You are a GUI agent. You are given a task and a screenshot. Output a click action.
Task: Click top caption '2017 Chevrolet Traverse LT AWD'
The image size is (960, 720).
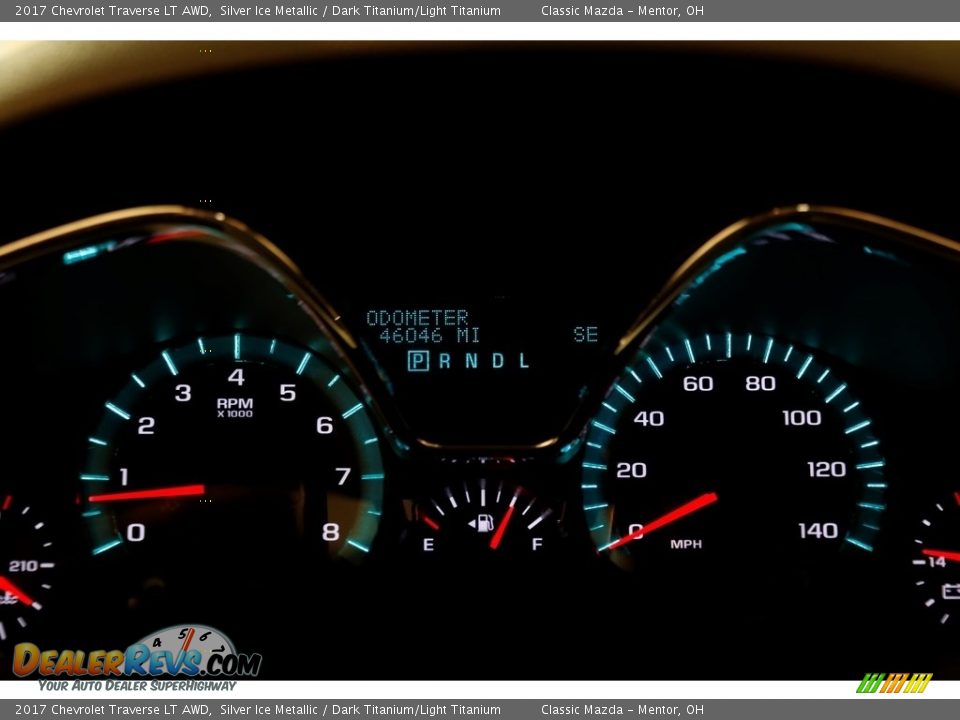pyautogui.click(x=112, y=11)
